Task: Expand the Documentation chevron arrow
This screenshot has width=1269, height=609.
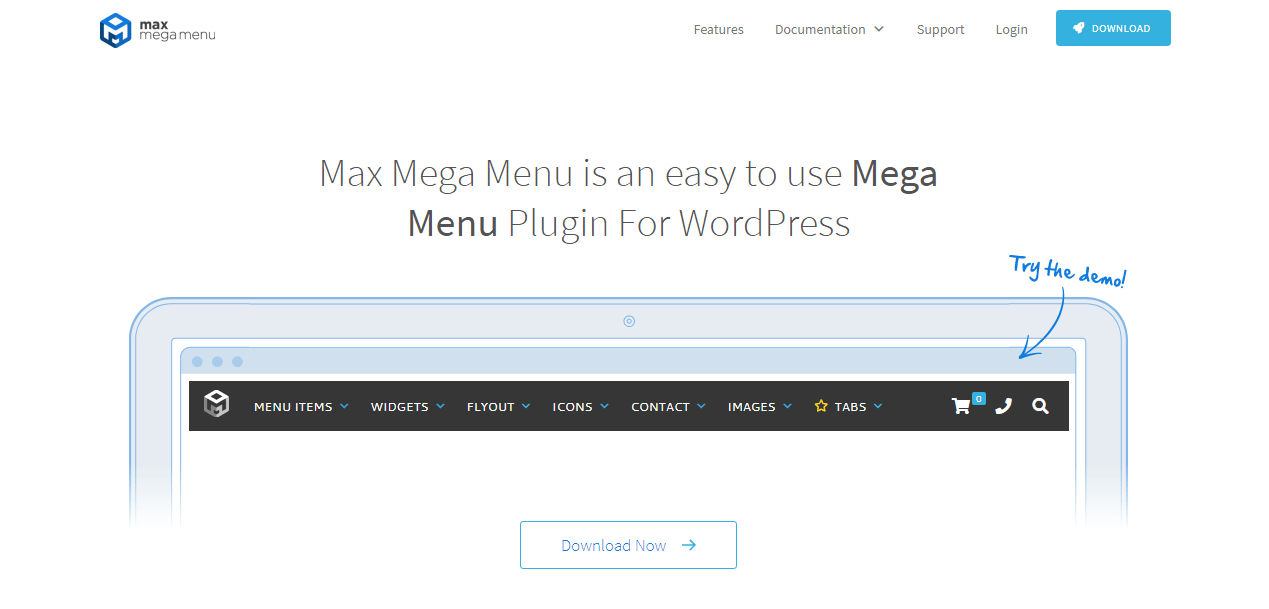Action: pyautogui.click(x=879, y=29)
